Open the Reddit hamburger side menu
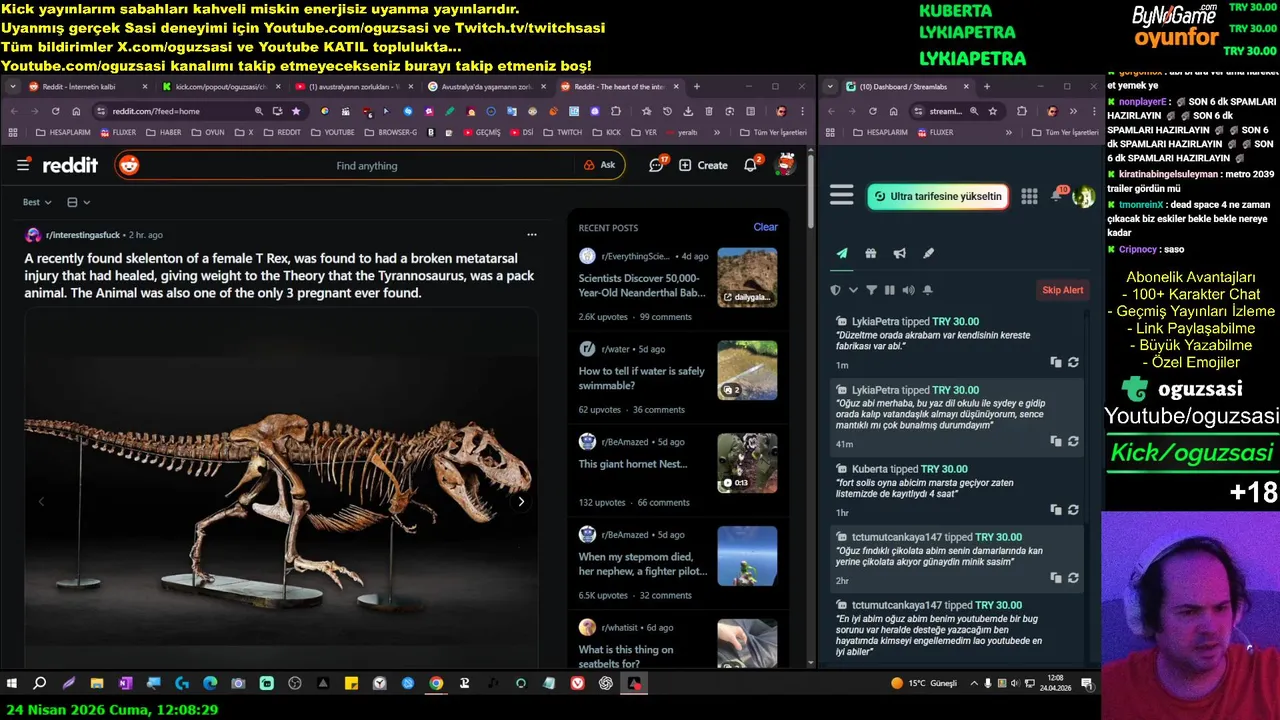This screenshot has width=1280, height=720. [x=24, y=165]
